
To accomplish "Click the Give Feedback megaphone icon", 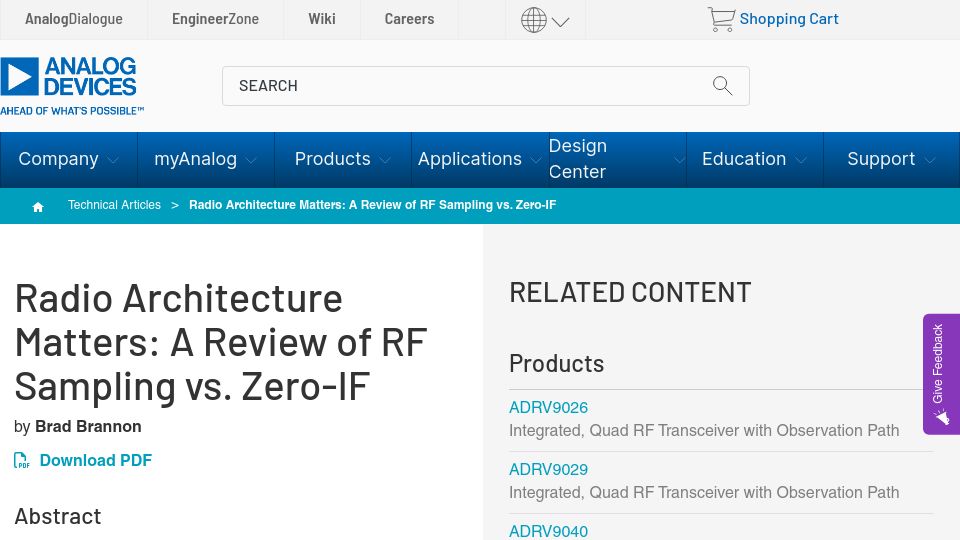I will [x=942, y=417].
